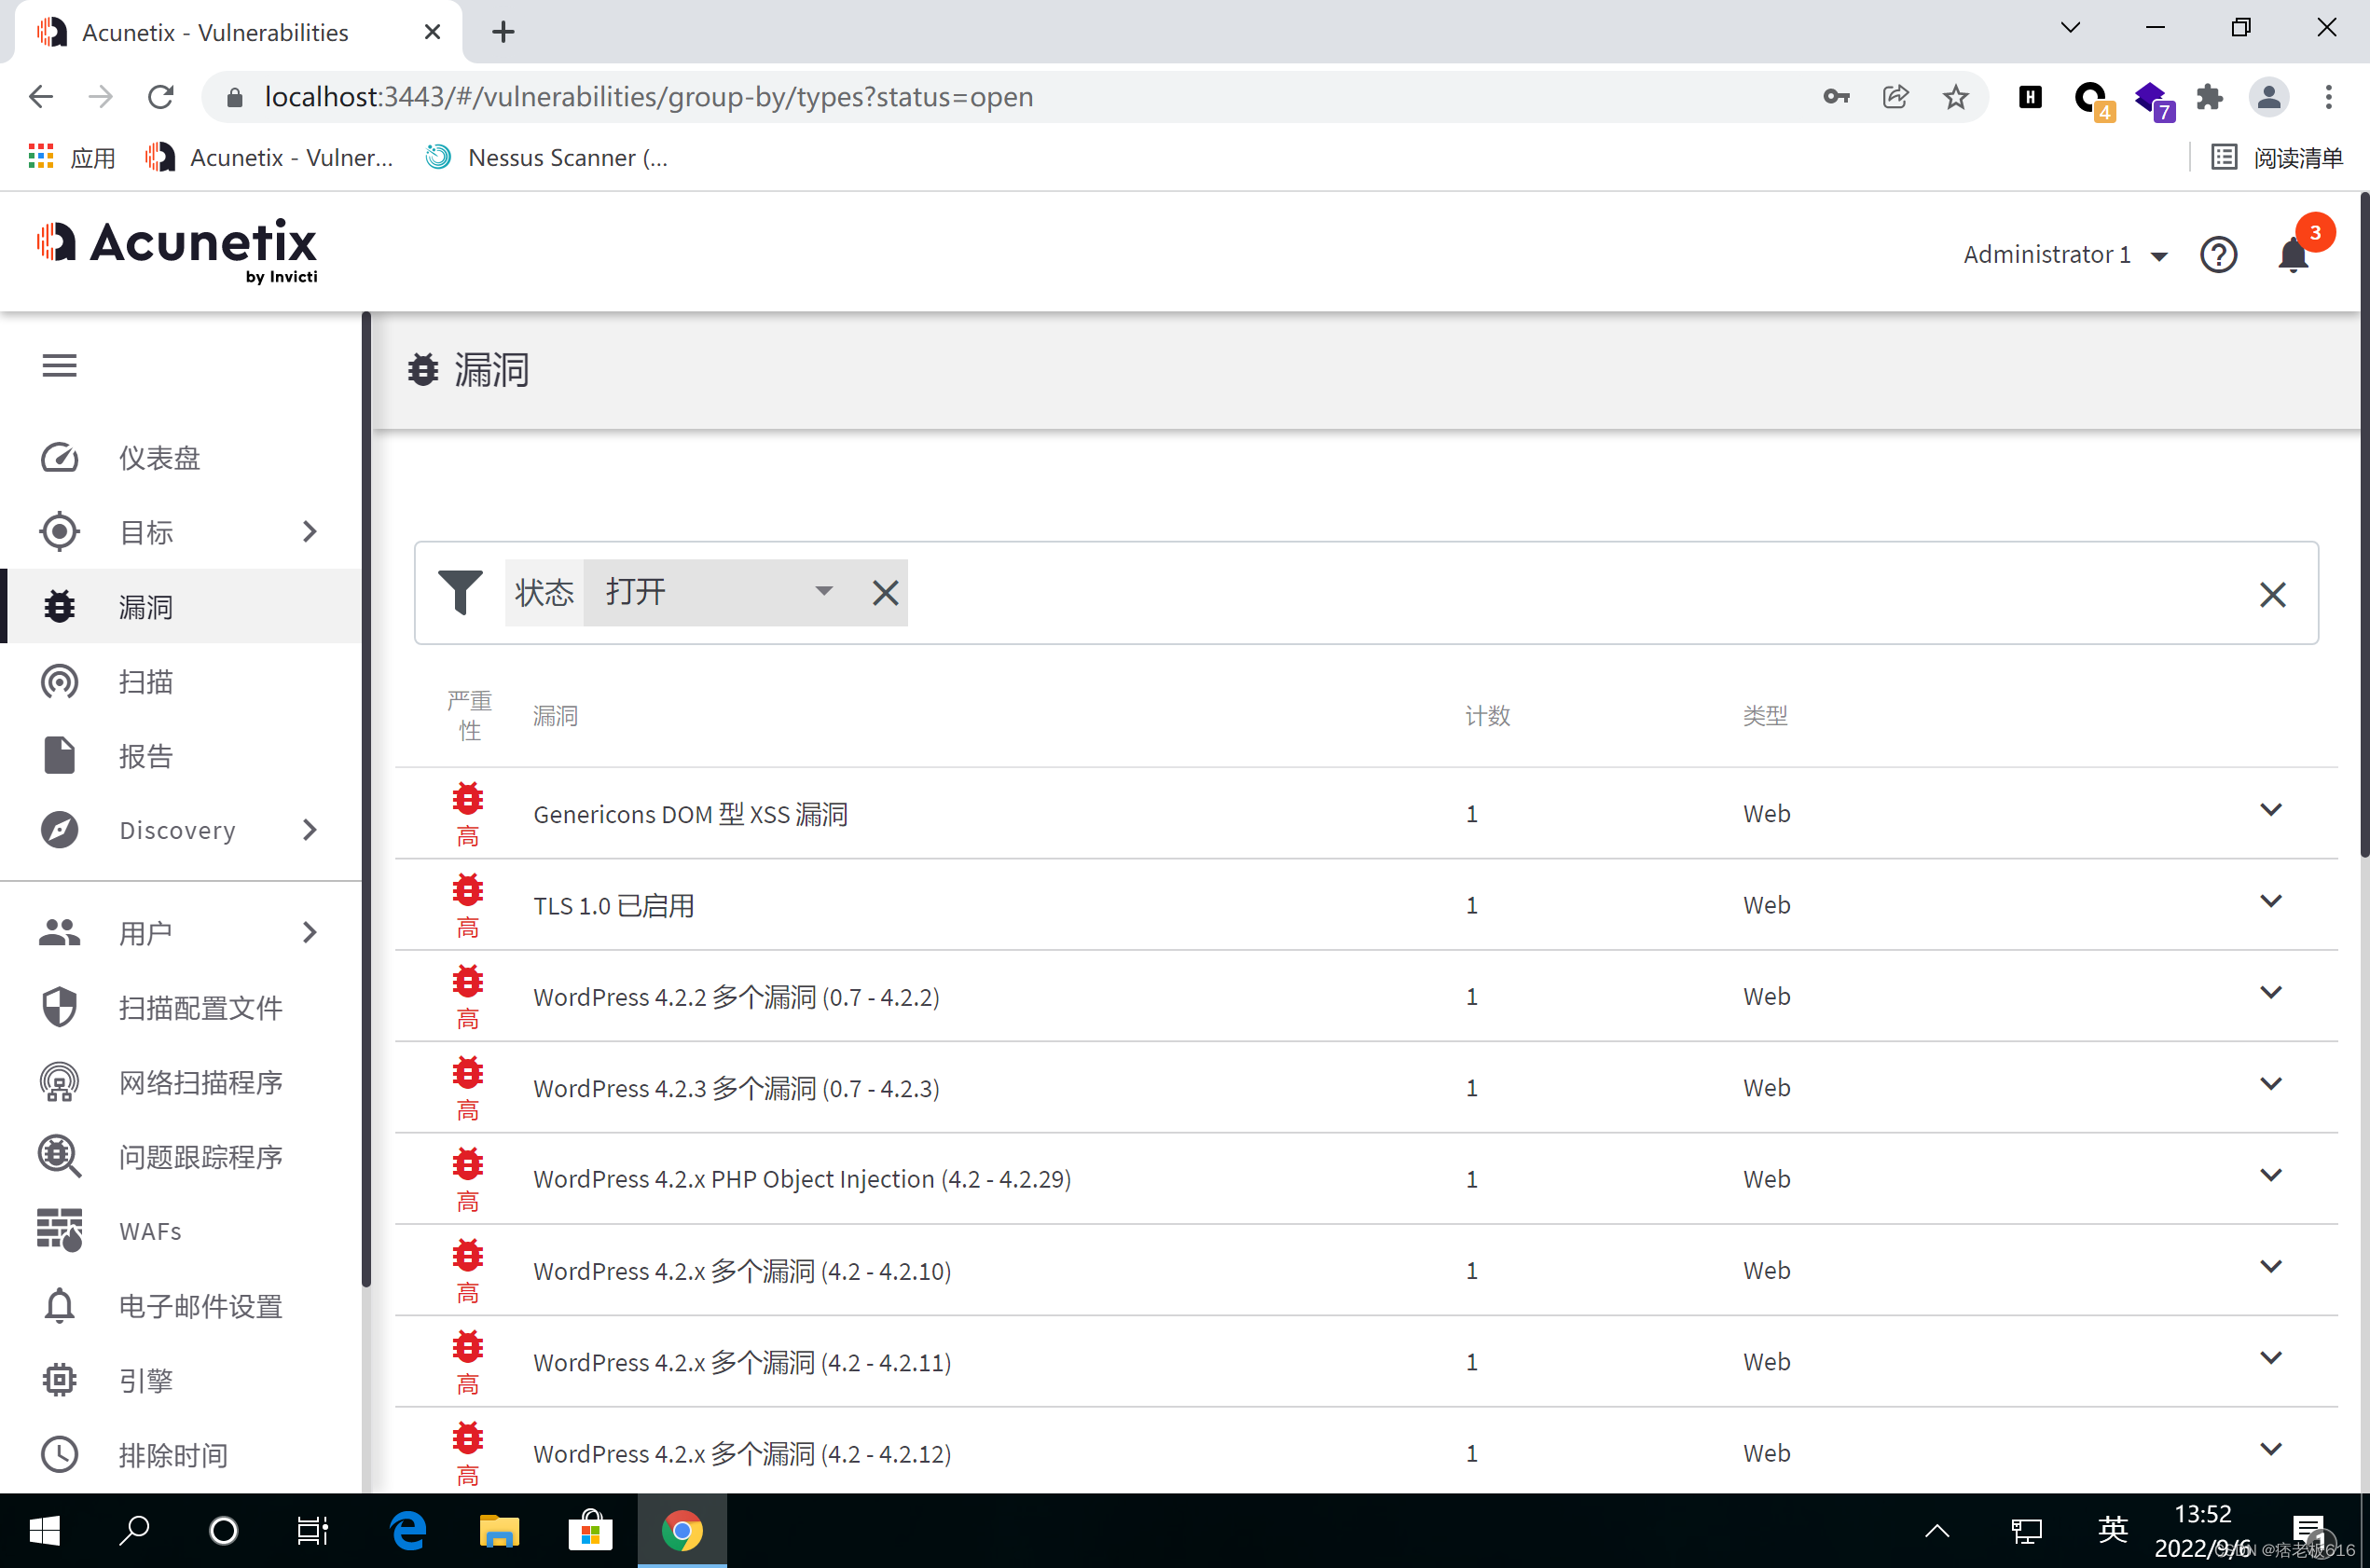Image resolution: width=2370 pixels, height=1568 pixels.
Task: Reload the page with refresh icon
Action: point(161,97)
